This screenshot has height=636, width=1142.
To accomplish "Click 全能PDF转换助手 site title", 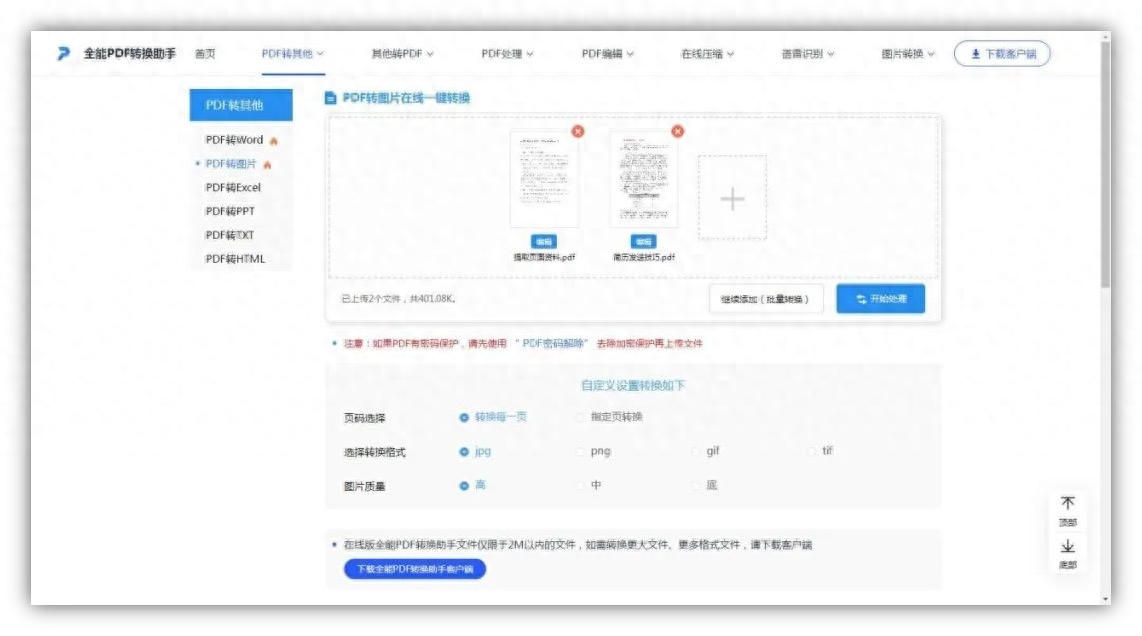I will point(130,53).
